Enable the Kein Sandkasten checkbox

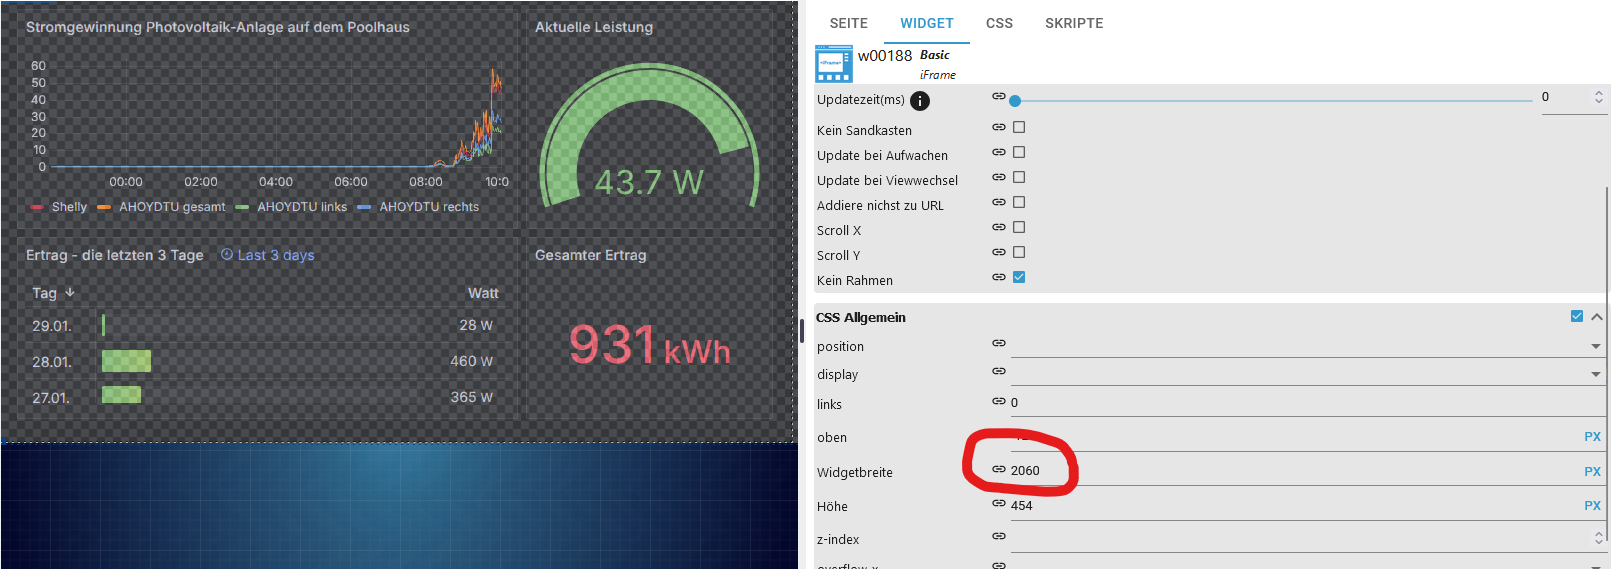point(1019,127)
